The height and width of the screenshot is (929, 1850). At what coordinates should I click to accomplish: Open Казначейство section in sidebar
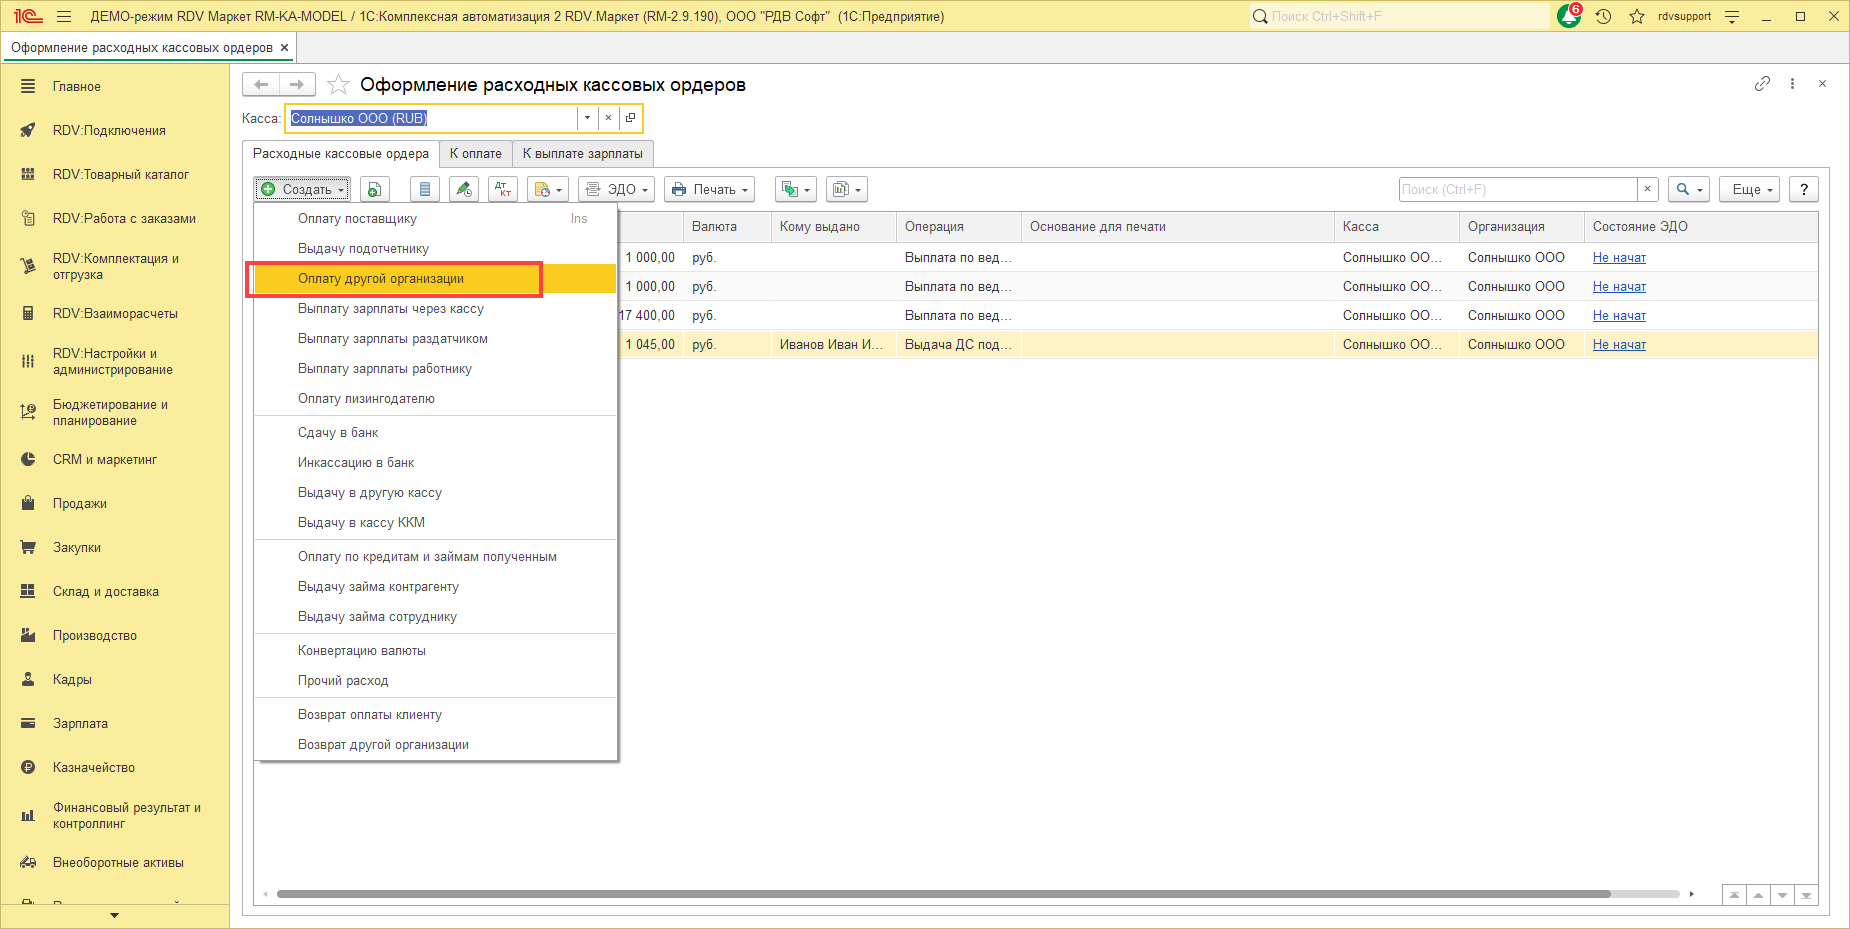tap(94, 768)
